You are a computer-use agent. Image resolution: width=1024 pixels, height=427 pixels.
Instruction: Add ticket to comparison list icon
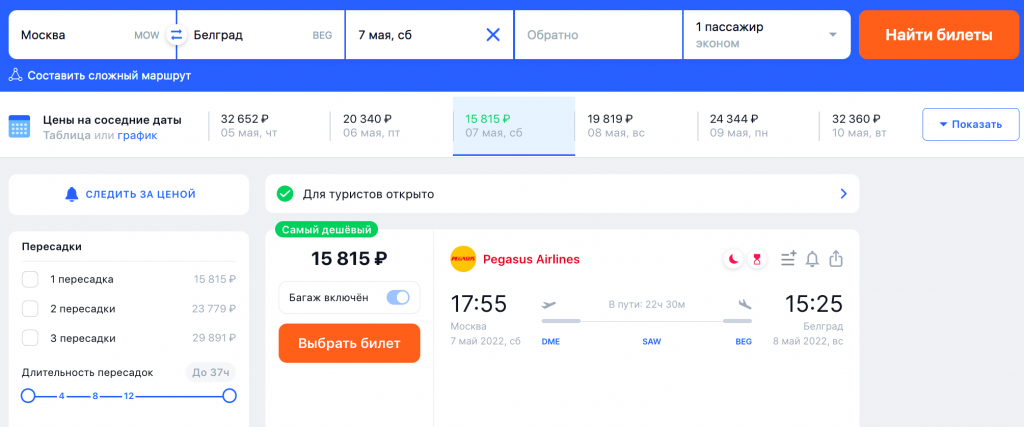click(789, 259)
